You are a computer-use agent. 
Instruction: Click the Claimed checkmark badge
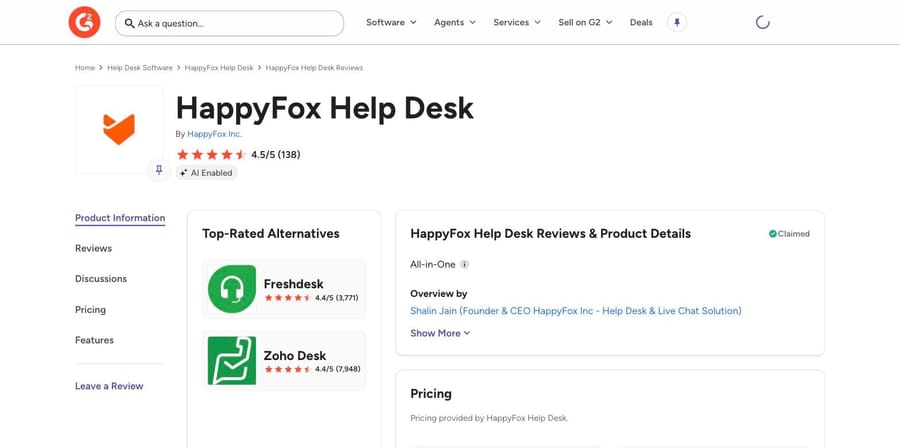789,233
